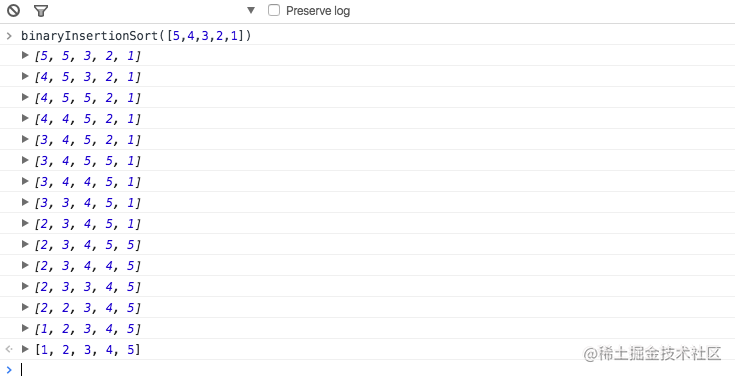Viewport: 735px width, 376px height.
Task: Expand the [2, 3, 4, 5, 1] log entry
Action: point(25,223)
